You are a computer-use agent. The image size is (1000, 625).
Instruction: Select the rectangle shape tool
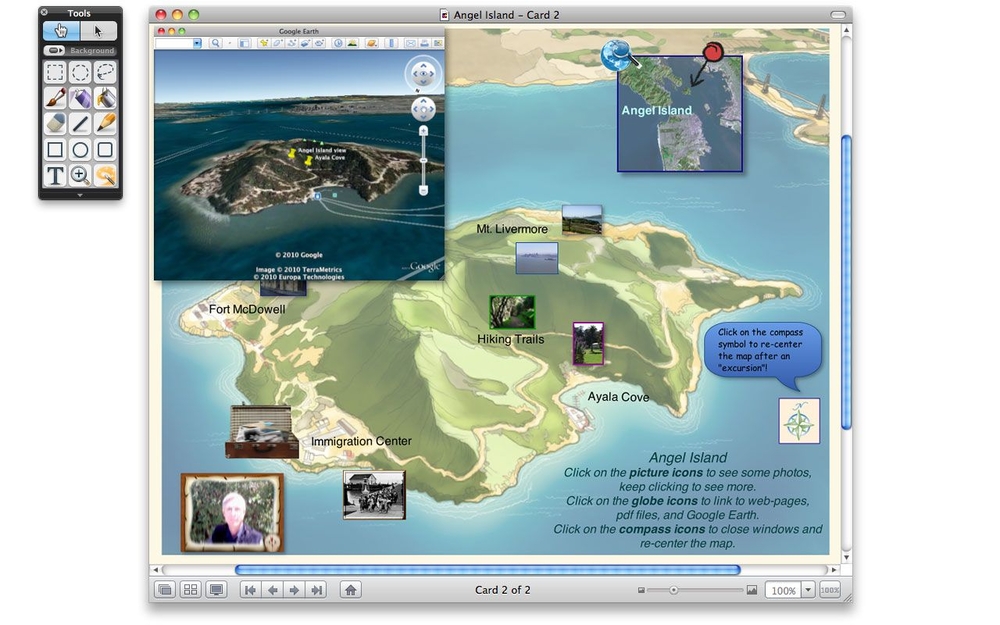click(x=55, y=150)
